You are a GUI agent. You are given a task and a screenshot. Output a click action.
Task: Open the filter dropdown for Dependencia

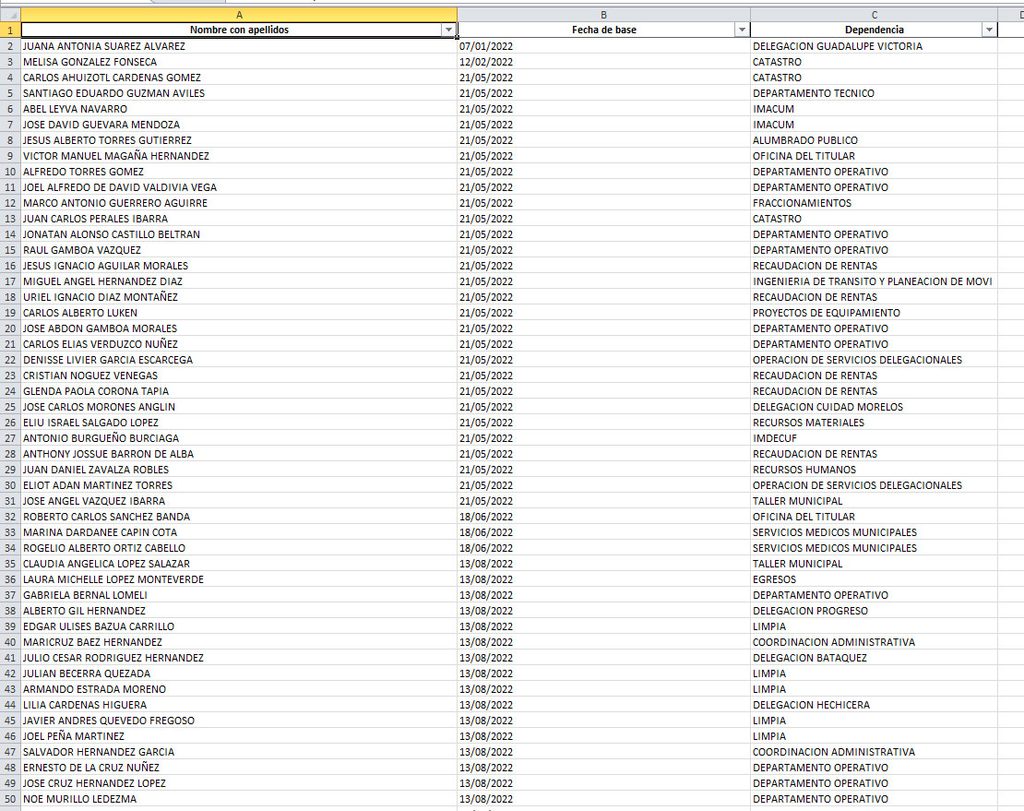tap(989, 30)
